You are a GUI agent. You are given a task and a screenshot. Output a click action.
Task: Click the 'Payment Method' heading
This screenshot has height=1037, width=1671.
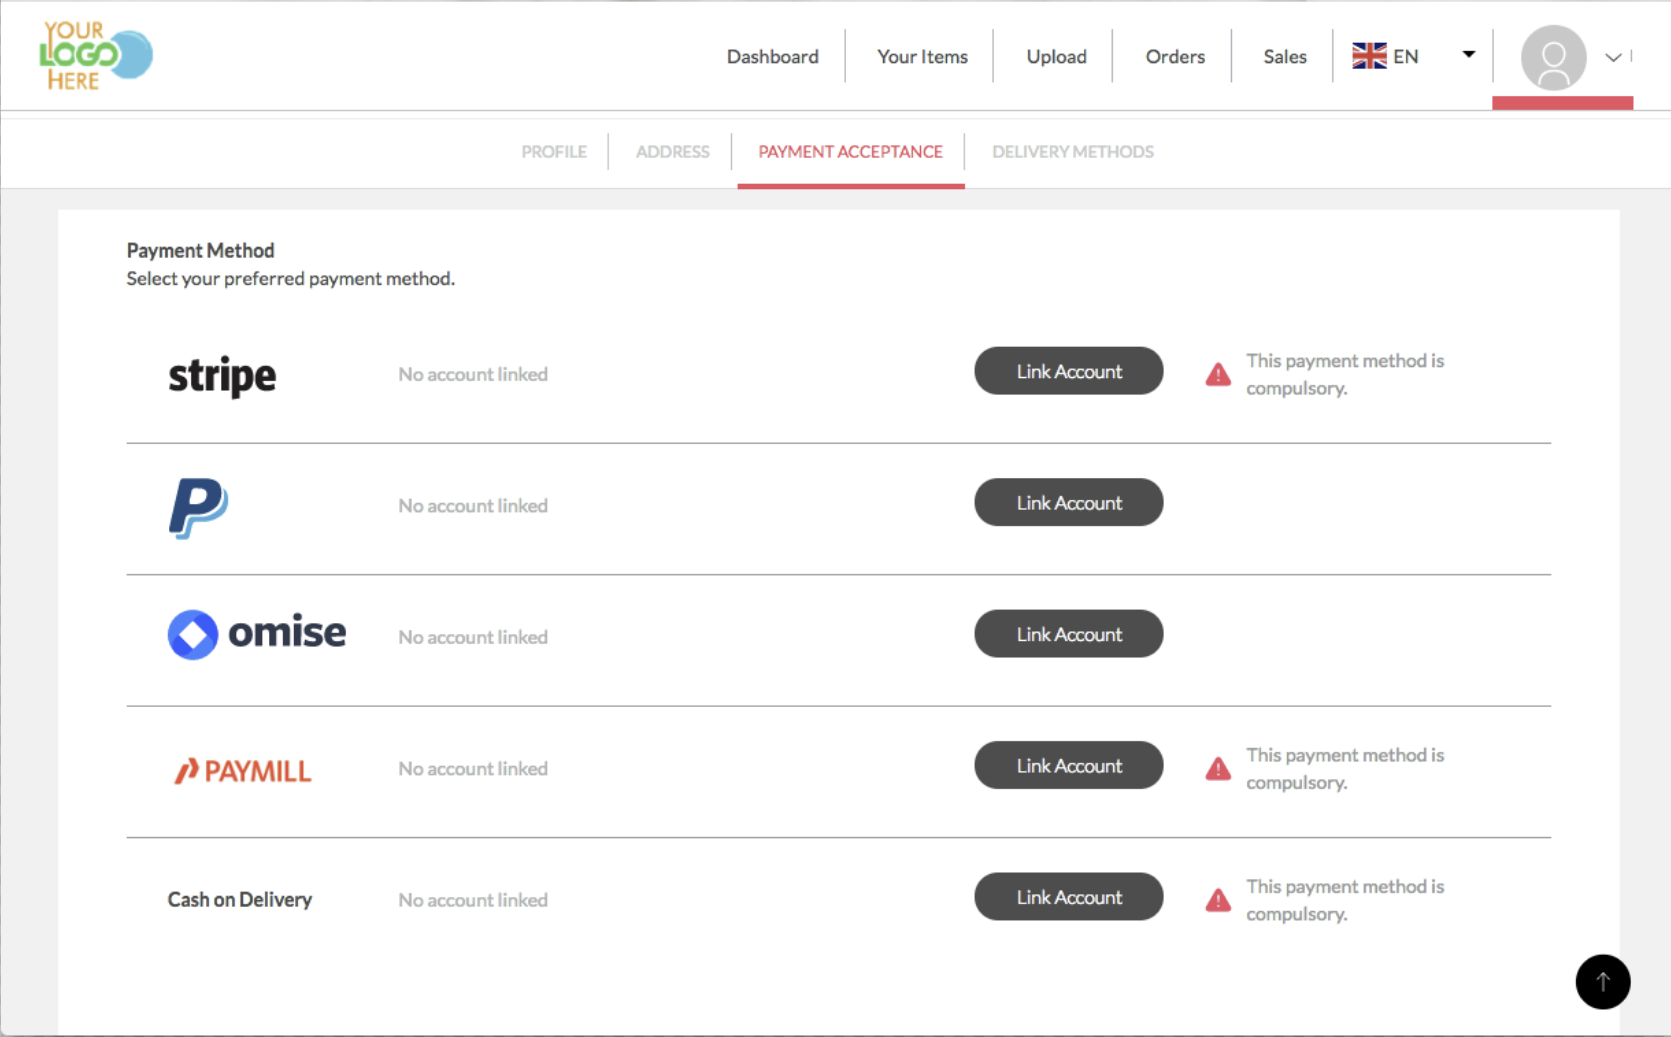200,250
